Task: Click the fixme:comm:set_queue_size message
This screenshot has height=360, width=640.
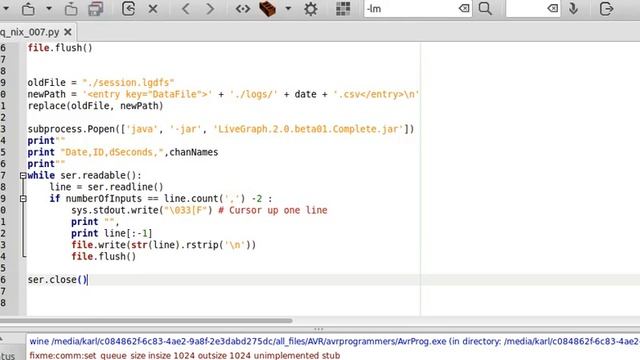Action: pos(184,356)
